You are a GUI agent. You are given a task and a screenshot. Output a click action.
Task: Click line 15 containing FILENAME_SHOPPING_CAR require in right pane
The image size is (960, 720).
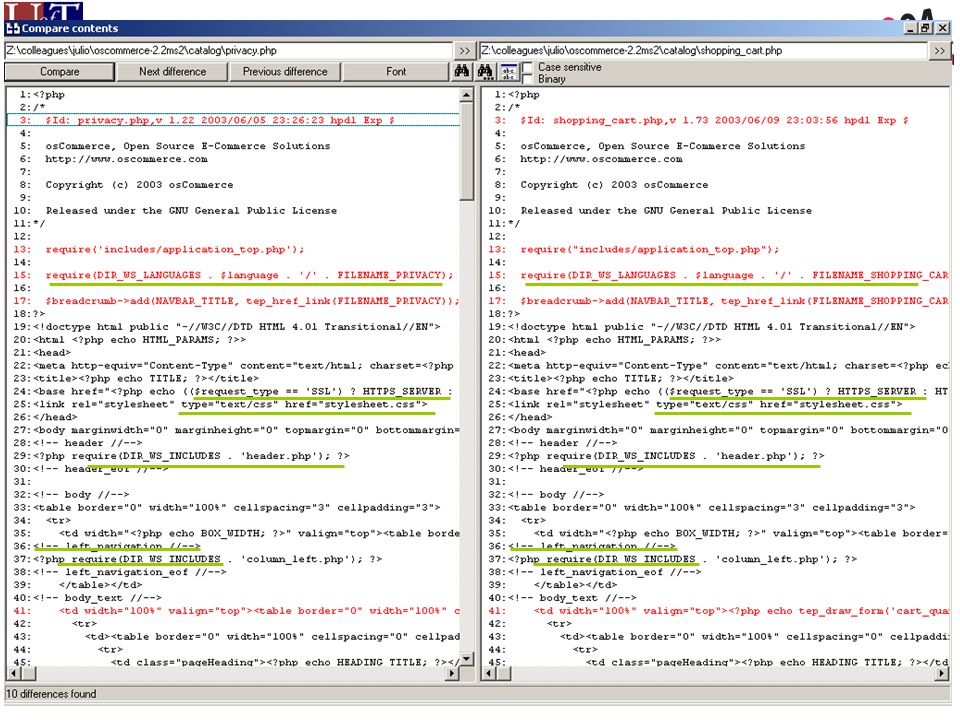click(x=716, y=275)
